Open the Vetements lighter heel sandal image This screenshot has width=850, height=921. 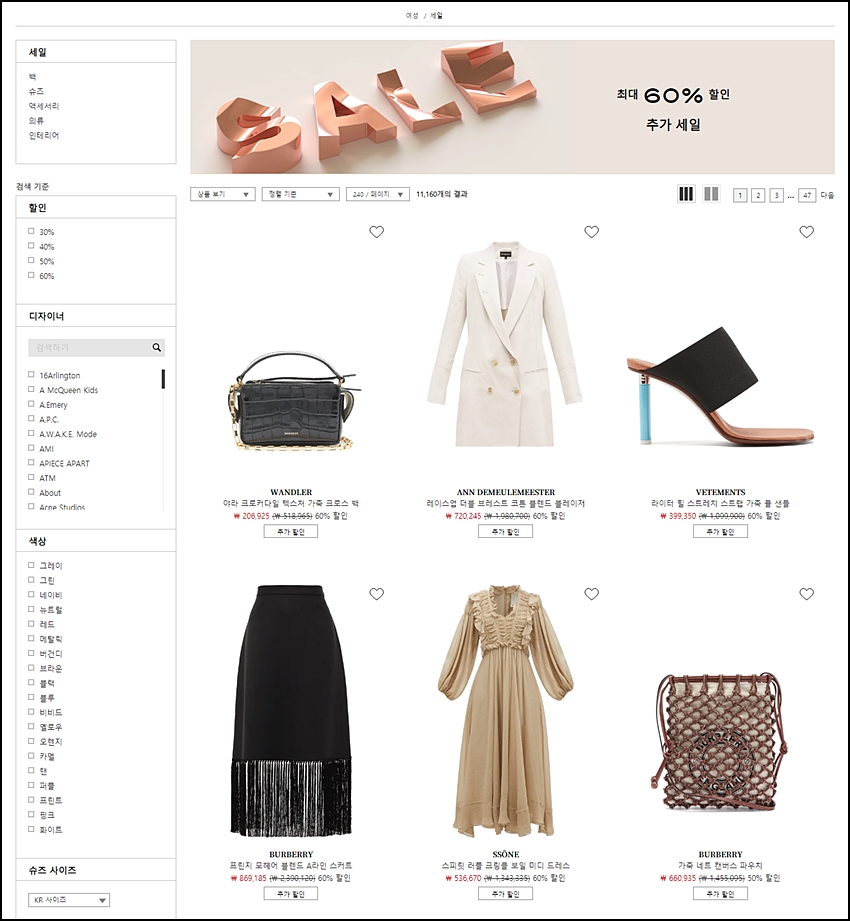point(720,386)
